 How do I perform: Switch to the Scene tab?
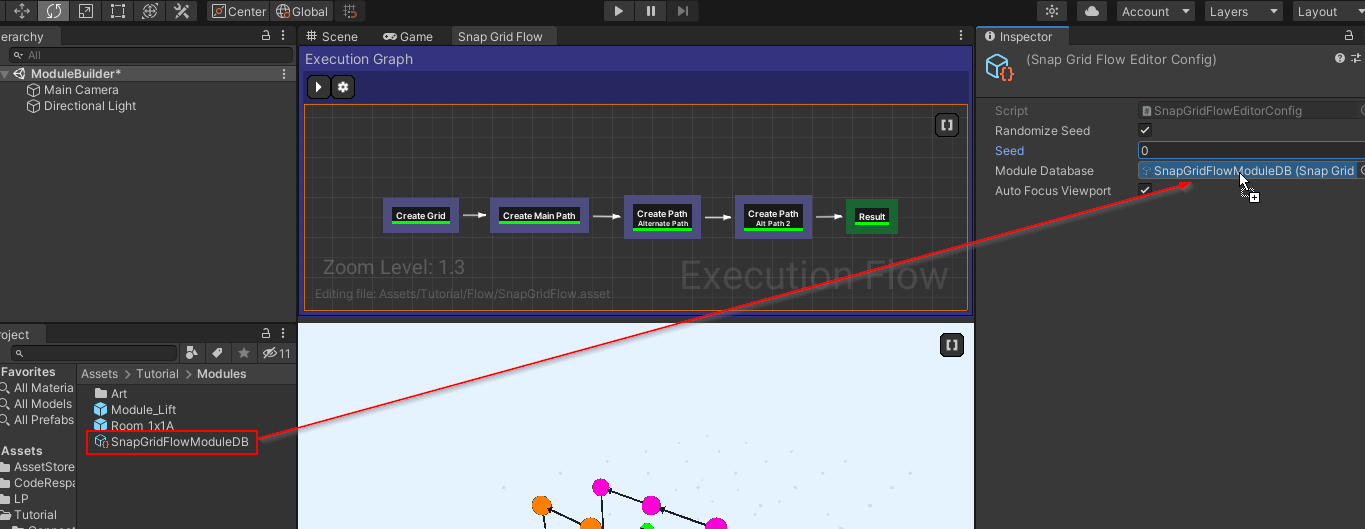(x=331, y=36)
